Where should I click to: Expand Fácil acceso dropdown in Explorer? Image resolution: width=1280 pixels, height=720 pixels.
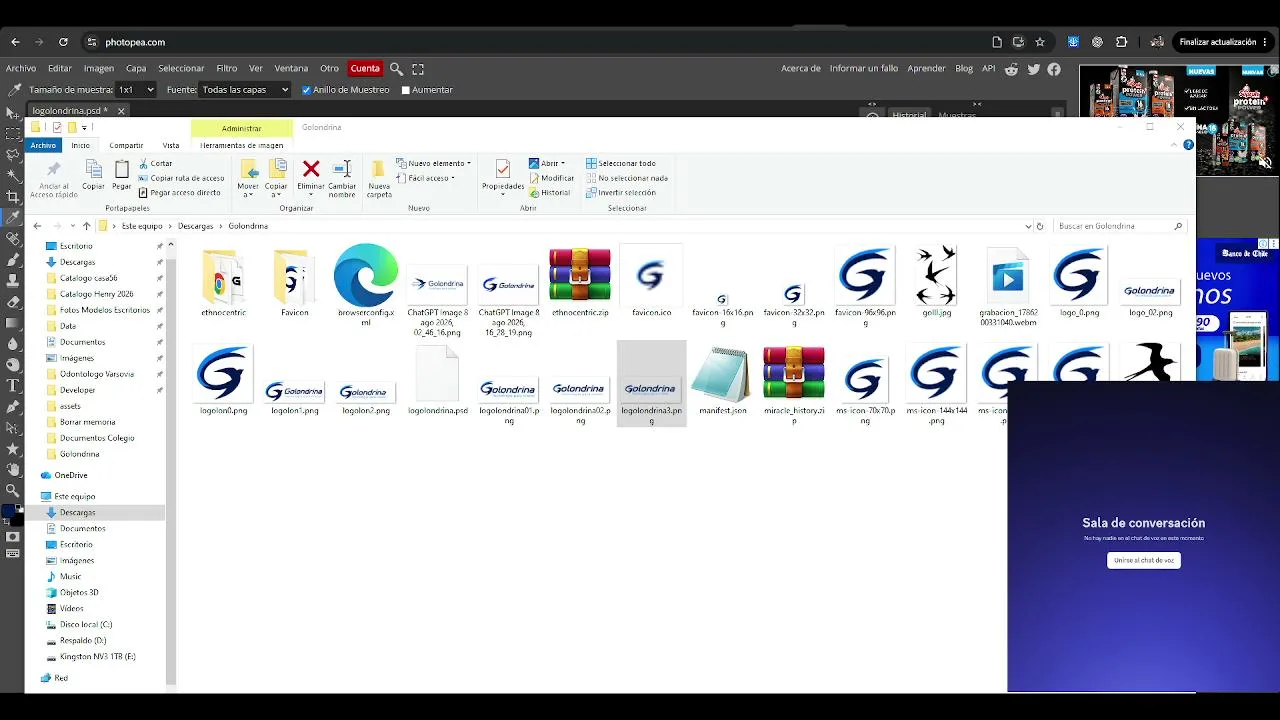pyautogui.click(x=425, y=178)
